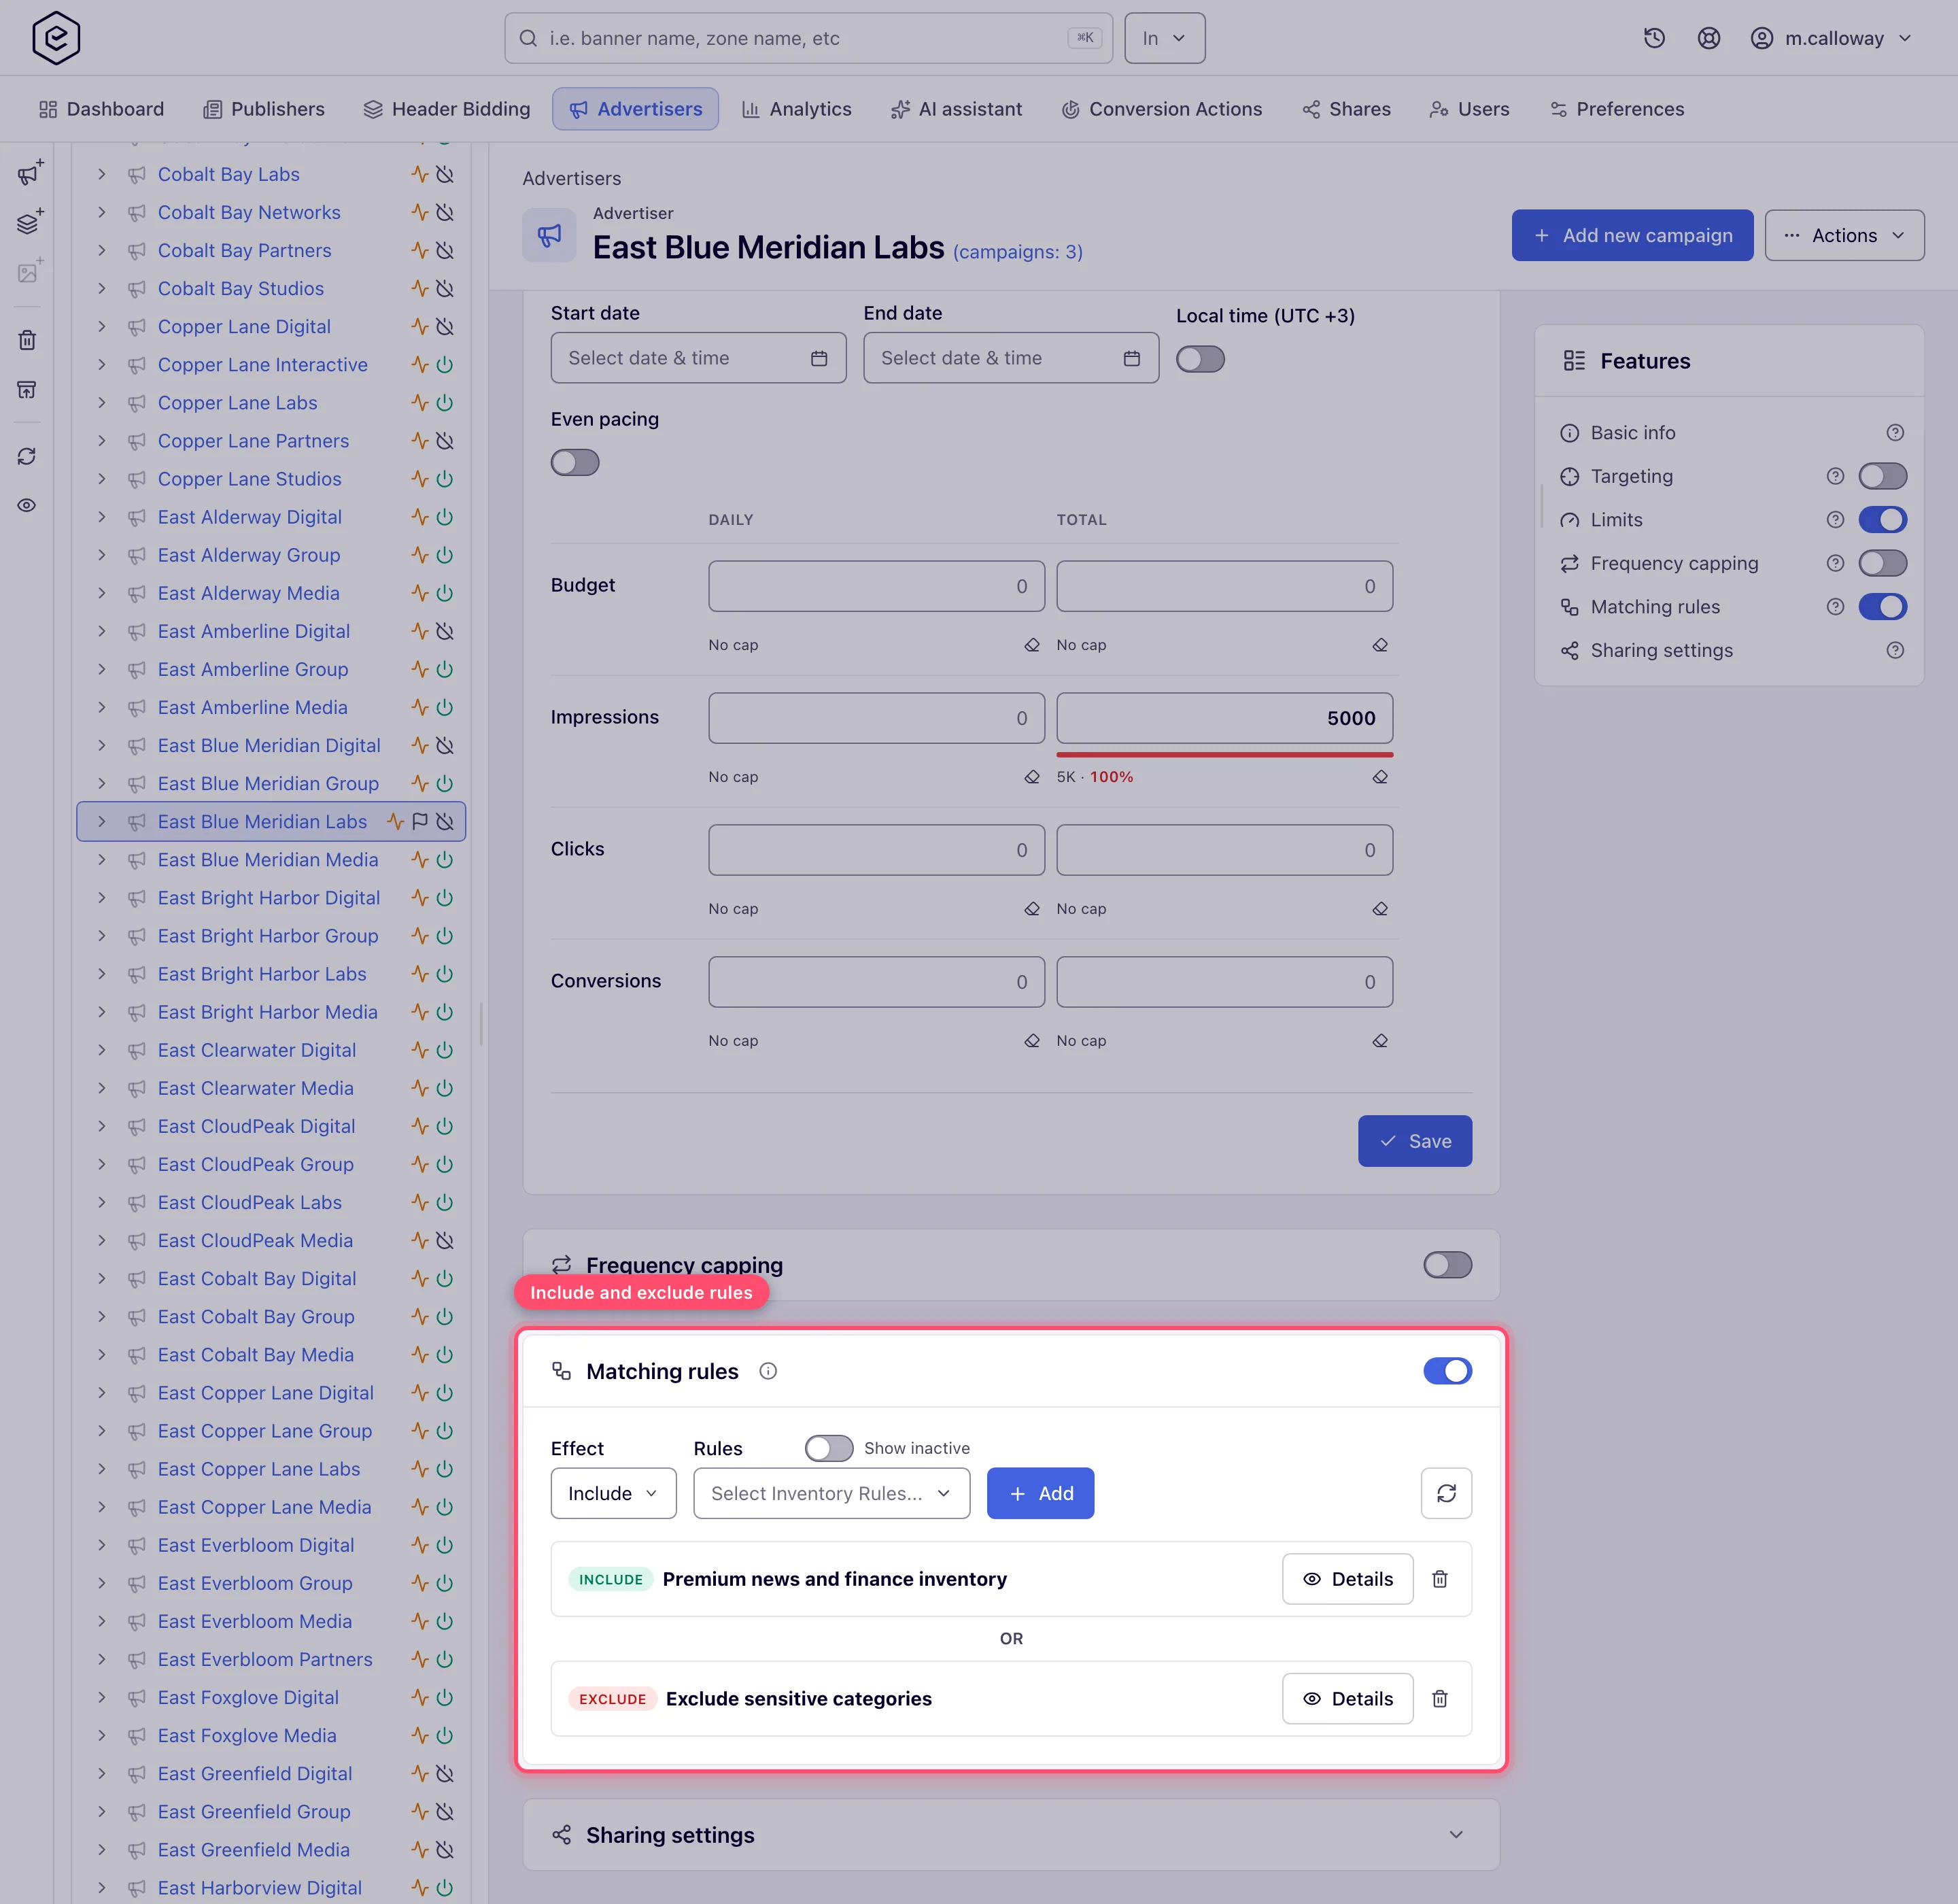
Task: Disable Limits in the Features panel
Action: coord(1882,520)
